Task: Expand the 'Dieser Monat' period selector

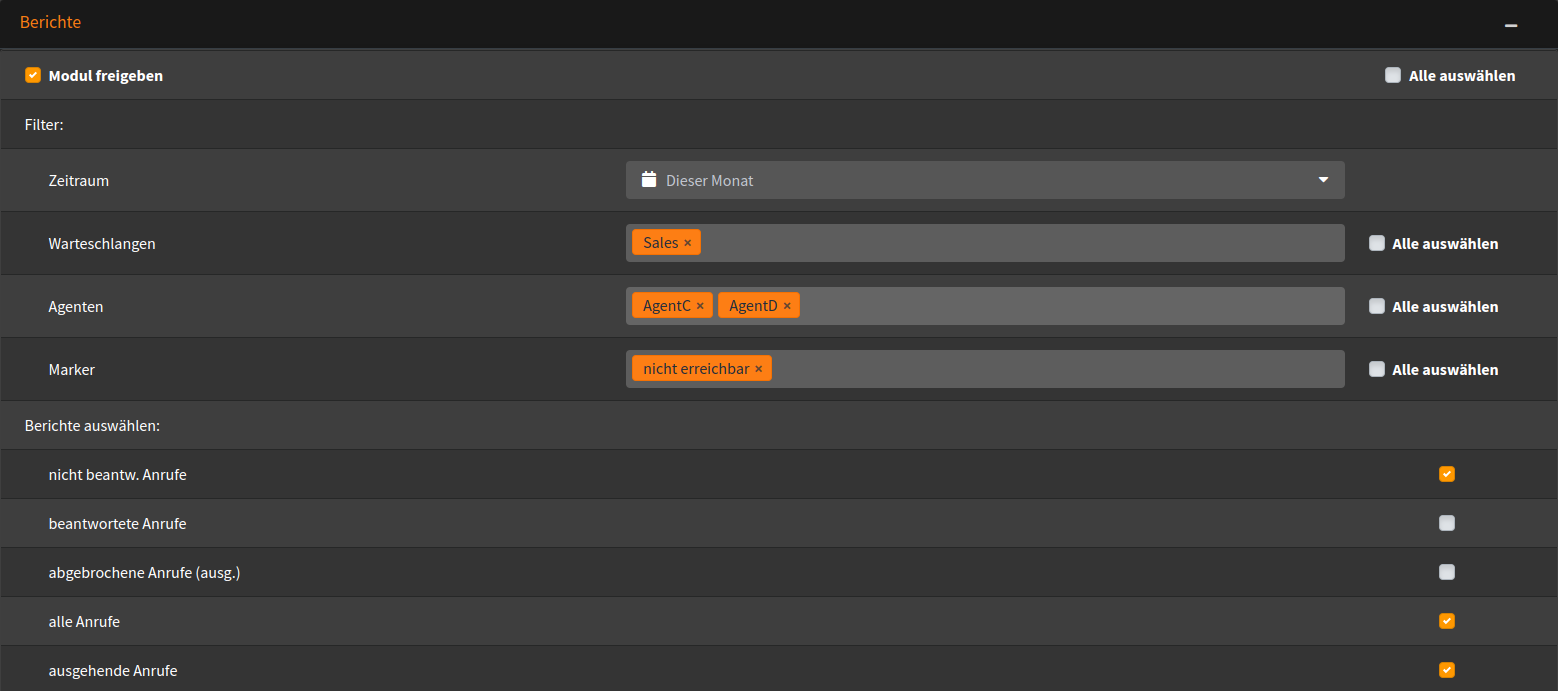Action: [985, 180]
